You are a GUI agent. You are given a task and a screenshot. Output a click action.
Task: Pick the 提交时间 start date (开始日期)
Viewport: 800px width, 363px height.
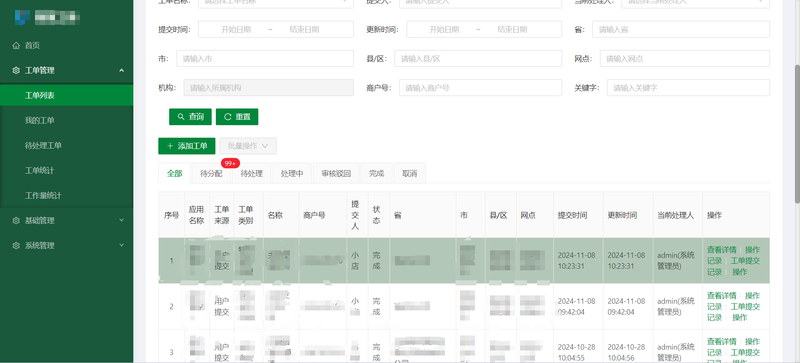click(236, 30)
